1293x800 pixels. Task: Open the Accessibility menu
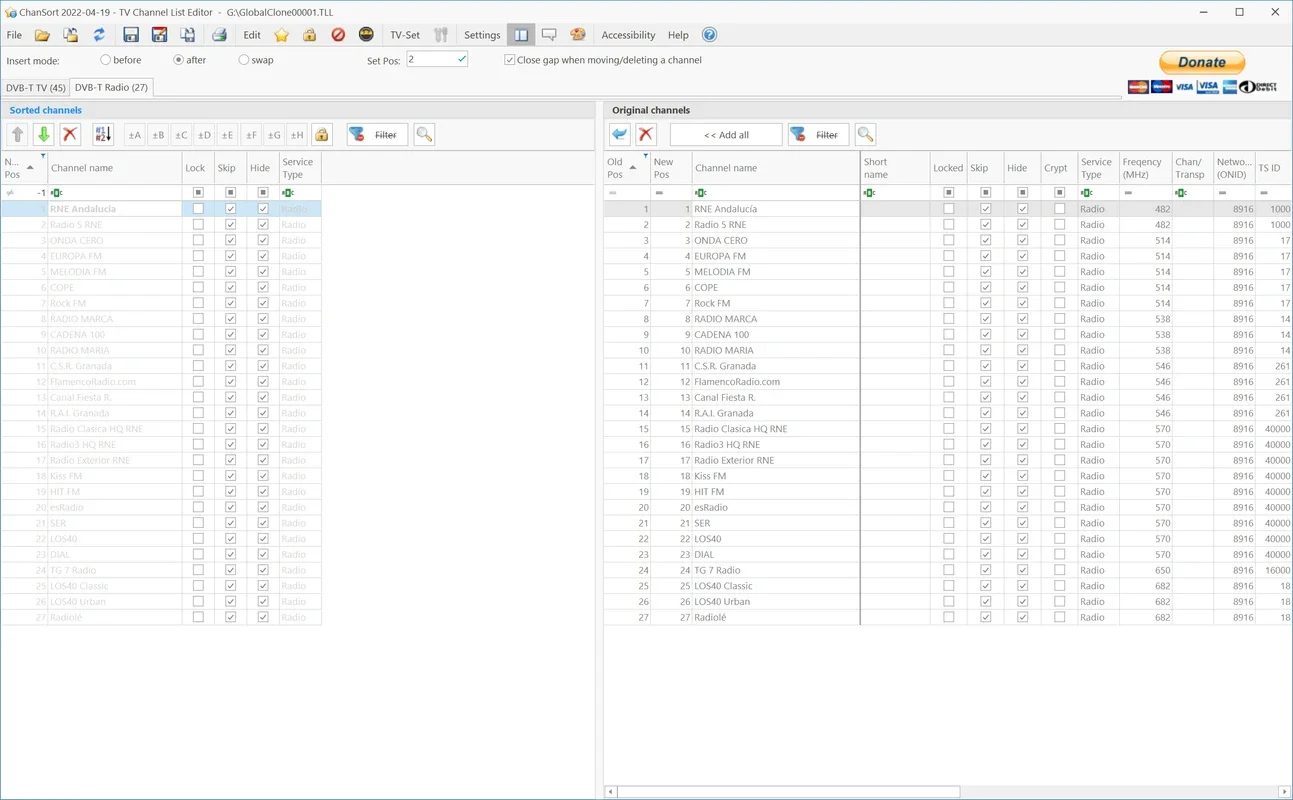click(628, 35)
